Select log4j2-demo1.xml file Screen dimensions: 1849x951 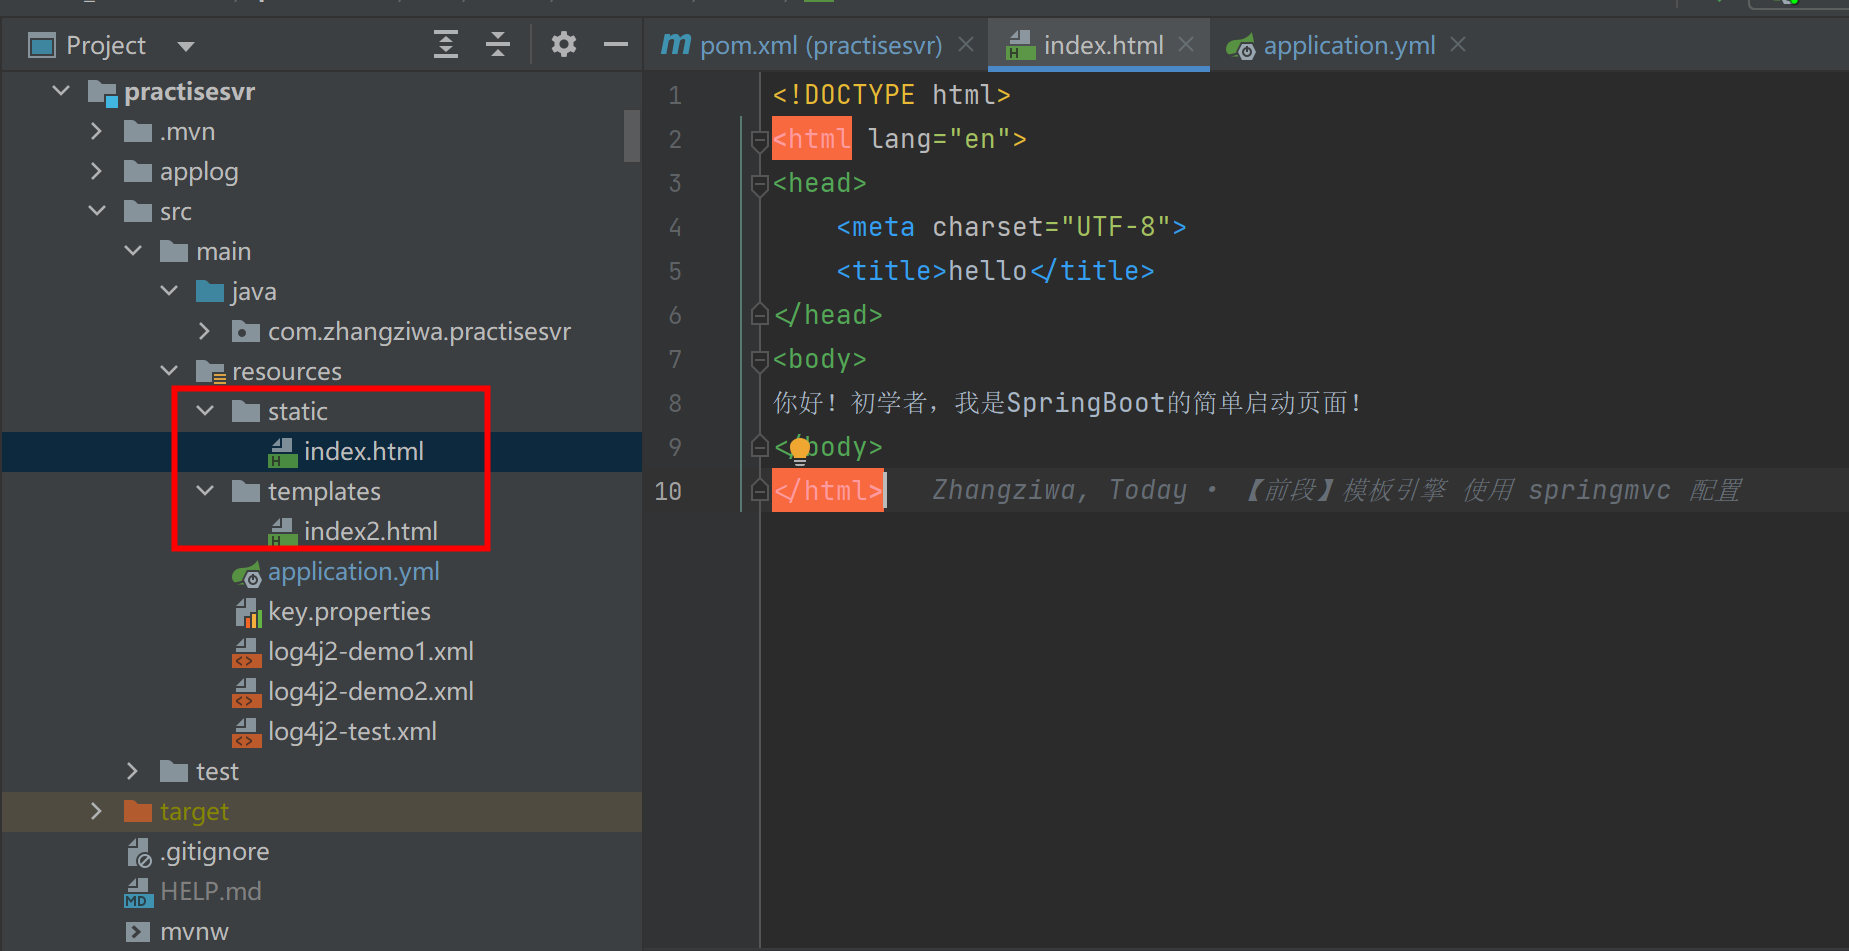(x=371, y=652)
